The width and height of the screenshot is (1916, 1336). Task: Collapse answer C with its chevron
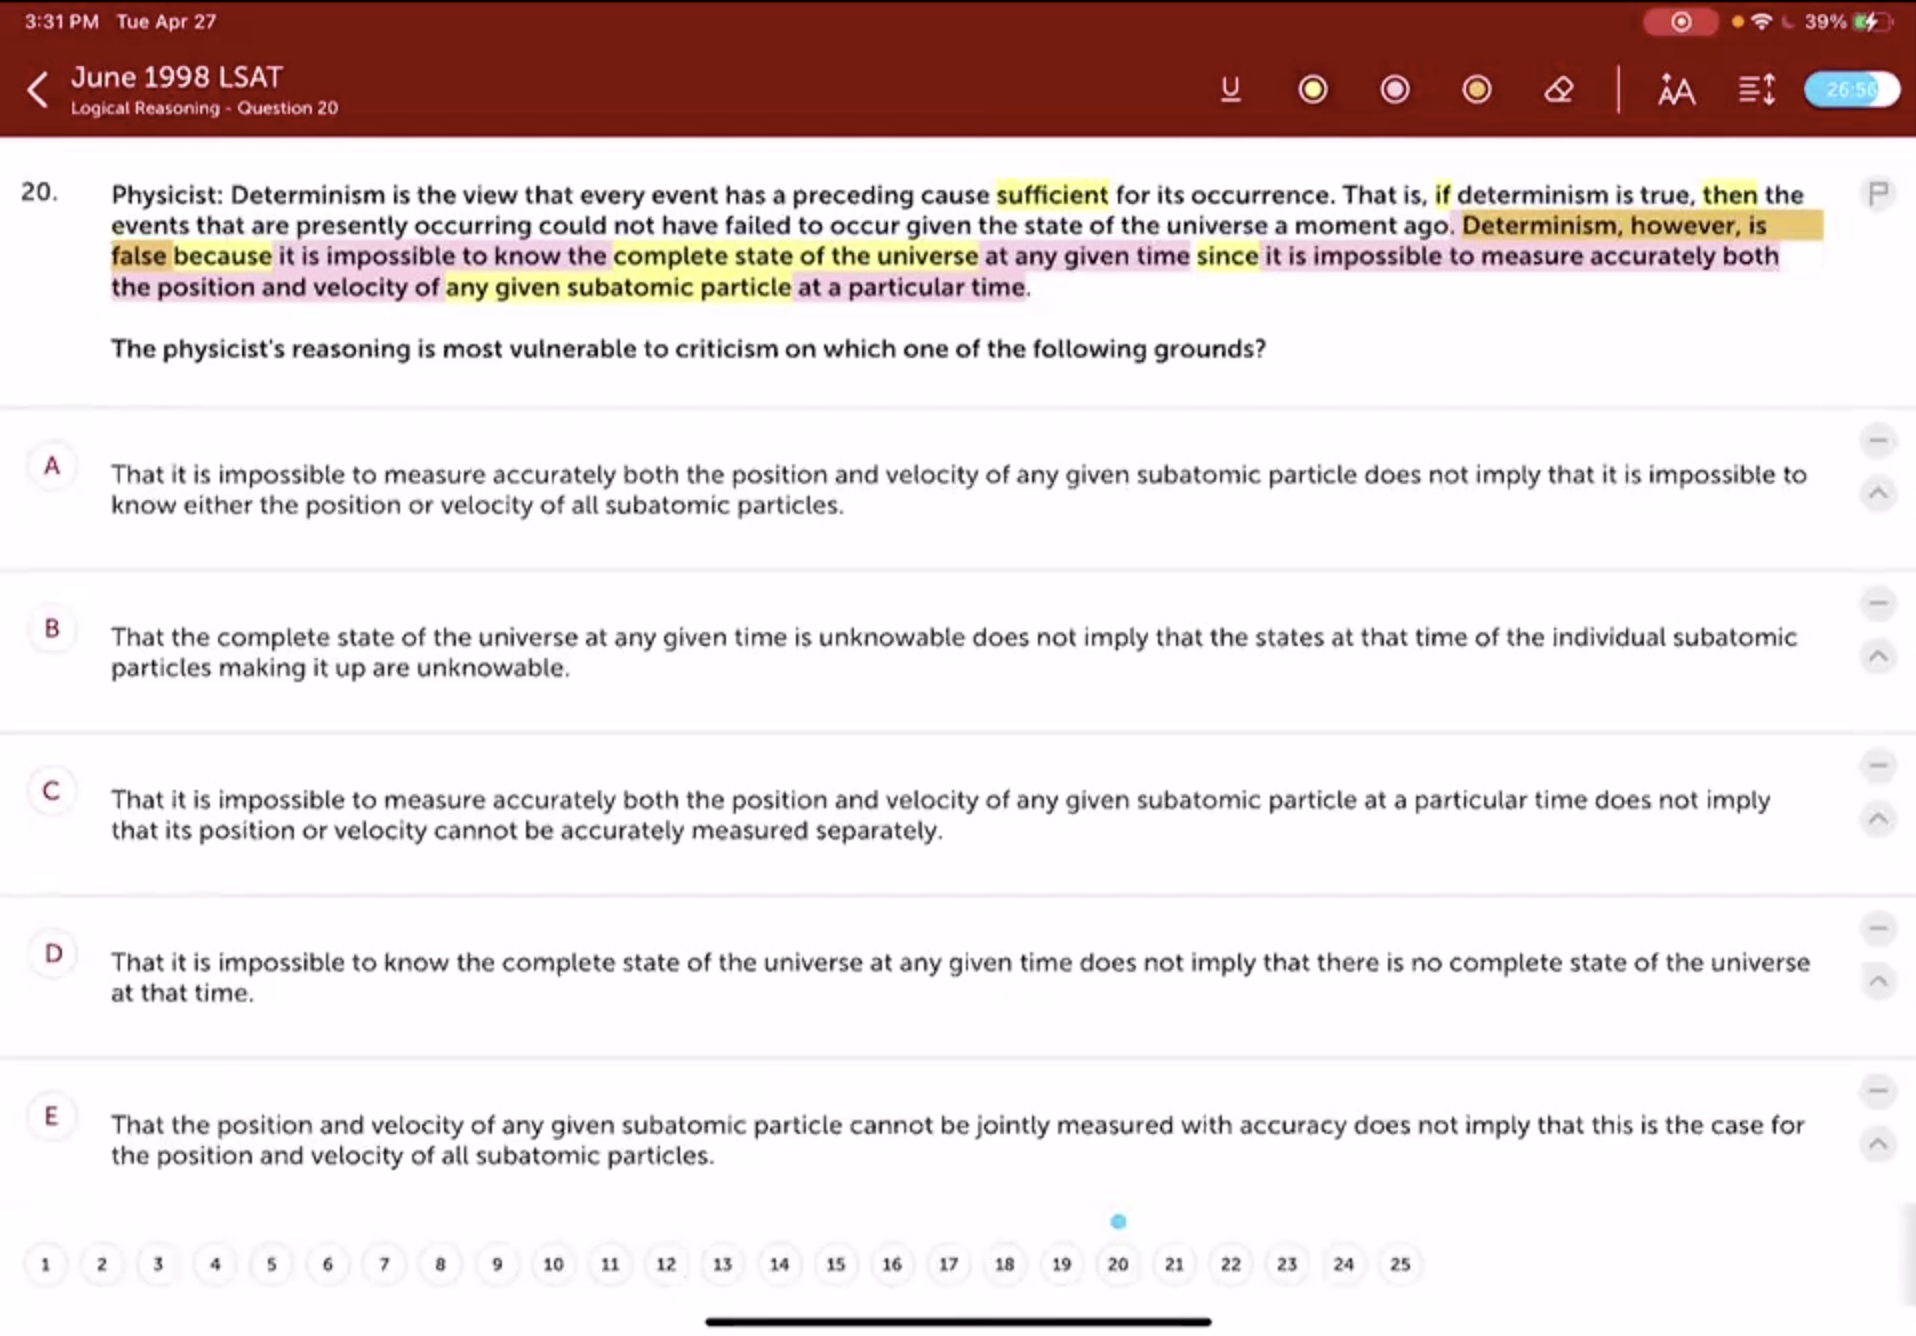click(x=1878, y=819)
